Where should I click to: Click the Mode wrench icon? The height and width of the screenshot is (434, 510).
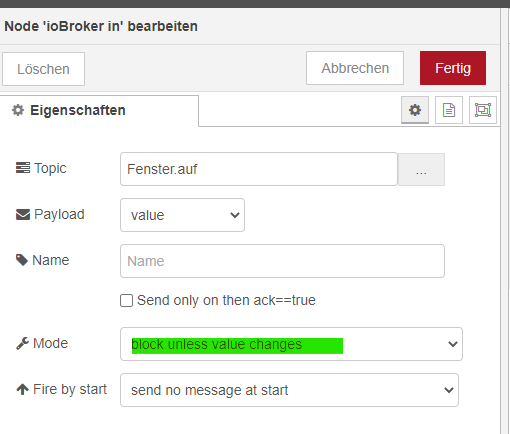click(x=23, y=343)
